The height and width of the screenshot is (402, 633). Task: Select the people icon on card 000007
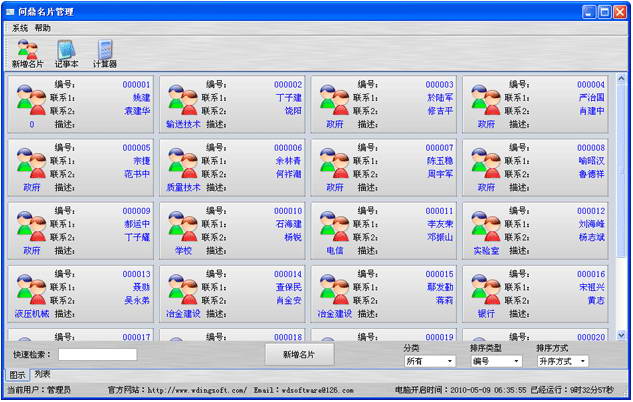pos(334,163)
